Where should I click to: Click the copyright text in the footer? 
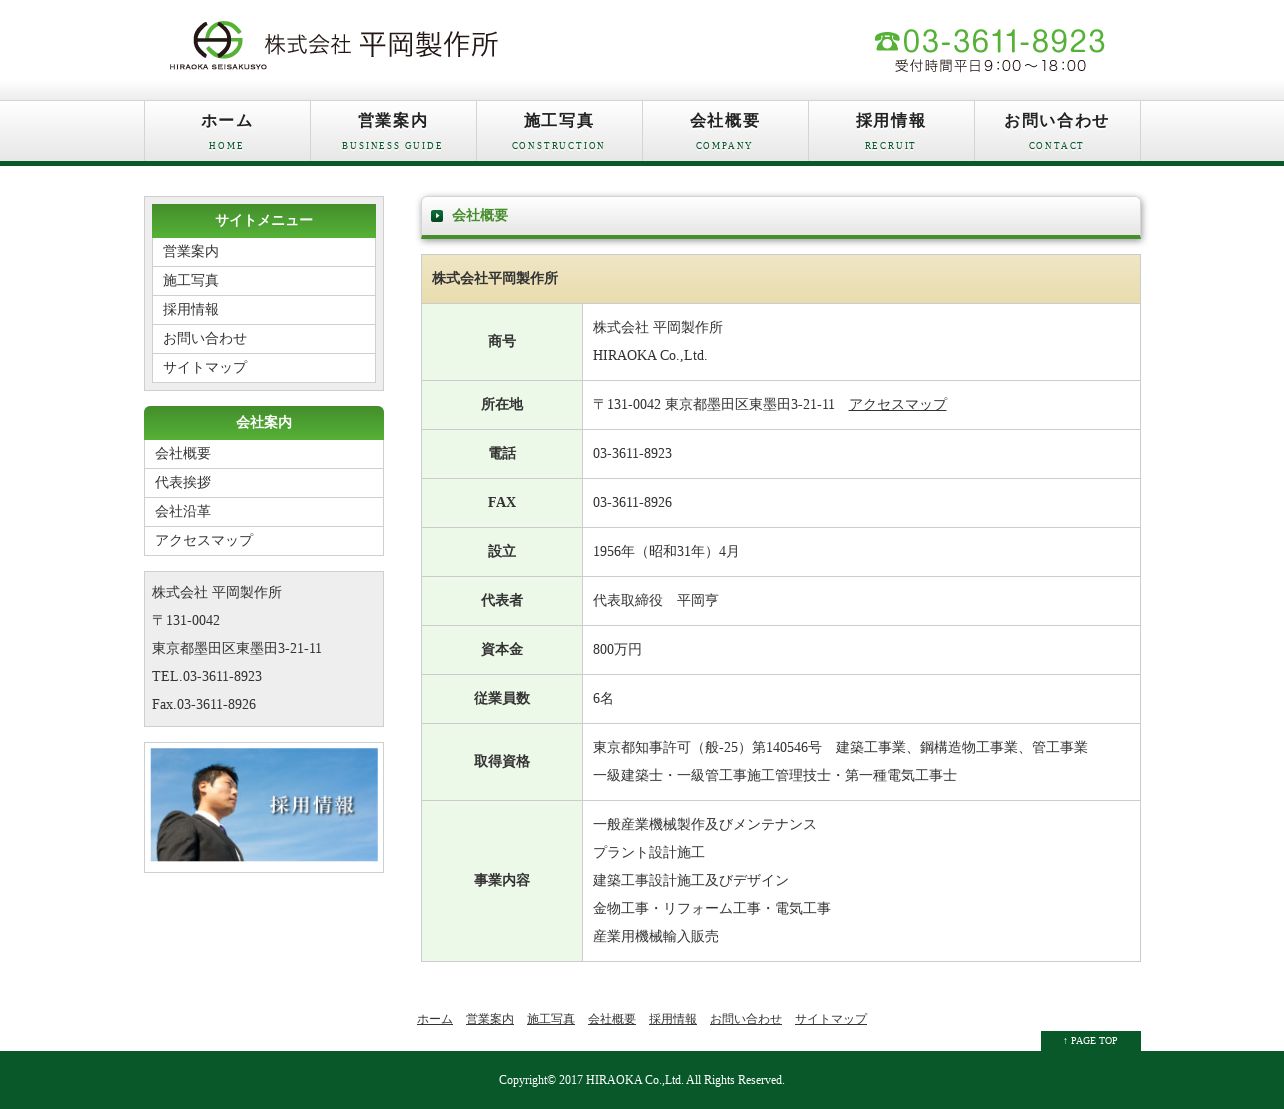[642, 1080]
